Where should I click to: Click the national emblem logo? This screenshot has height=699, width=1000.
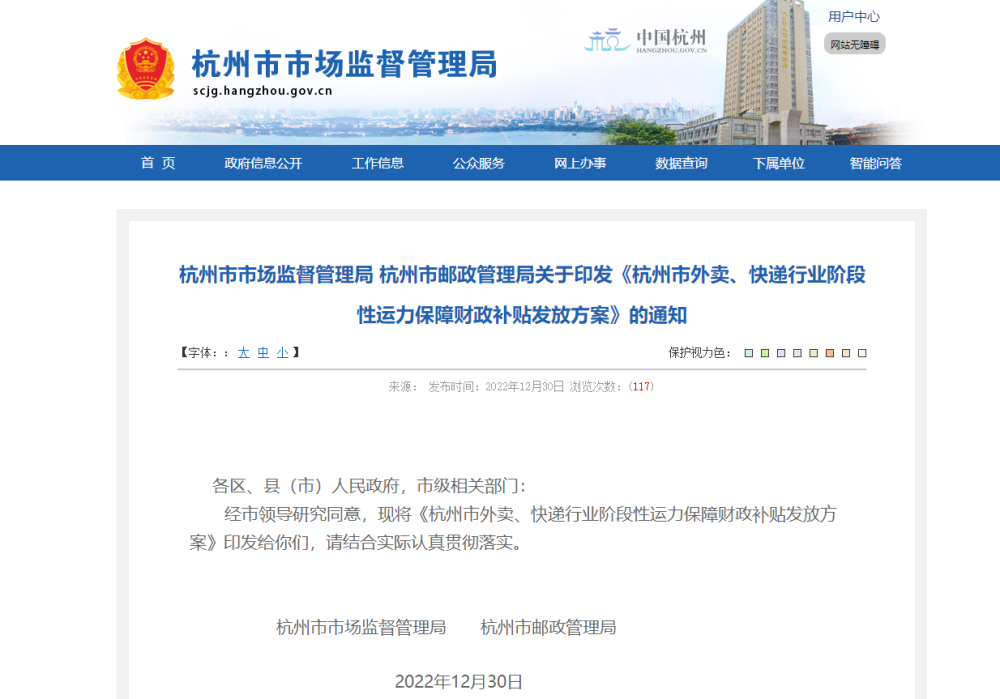tap(145, 69)
